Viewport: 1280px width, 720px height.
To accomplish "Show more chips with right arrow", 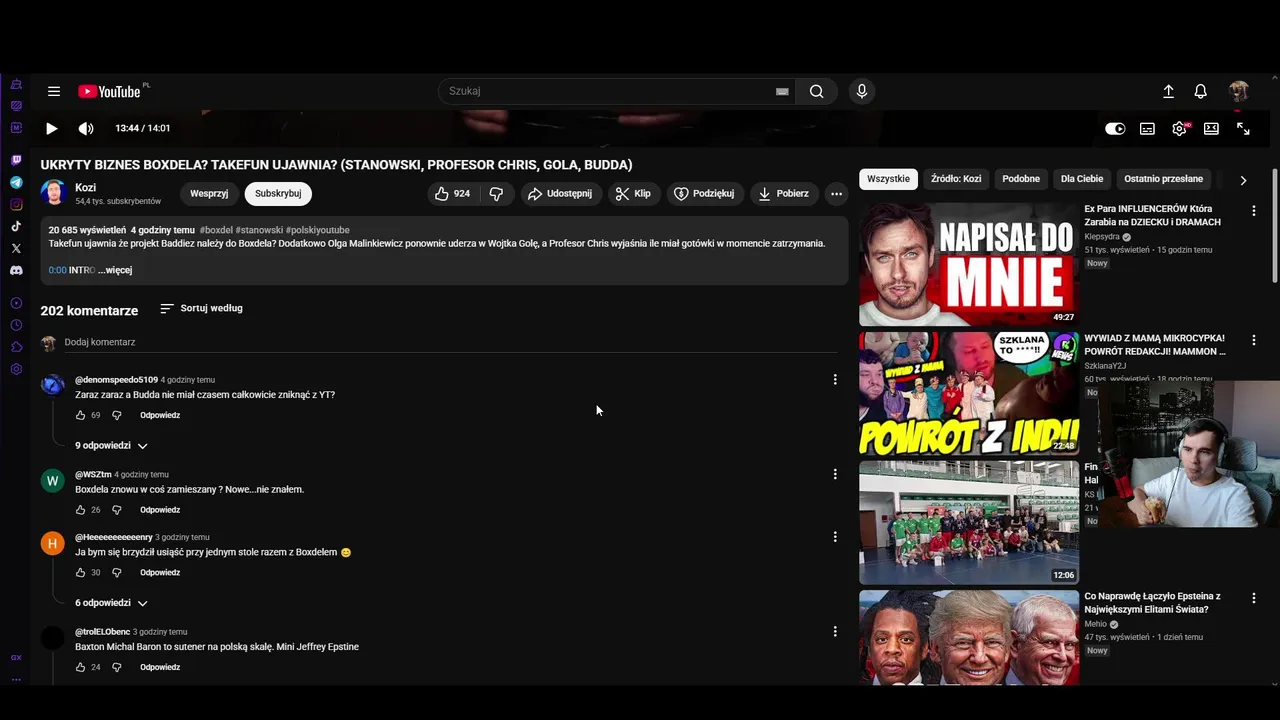I will [x=1243, y=180].
